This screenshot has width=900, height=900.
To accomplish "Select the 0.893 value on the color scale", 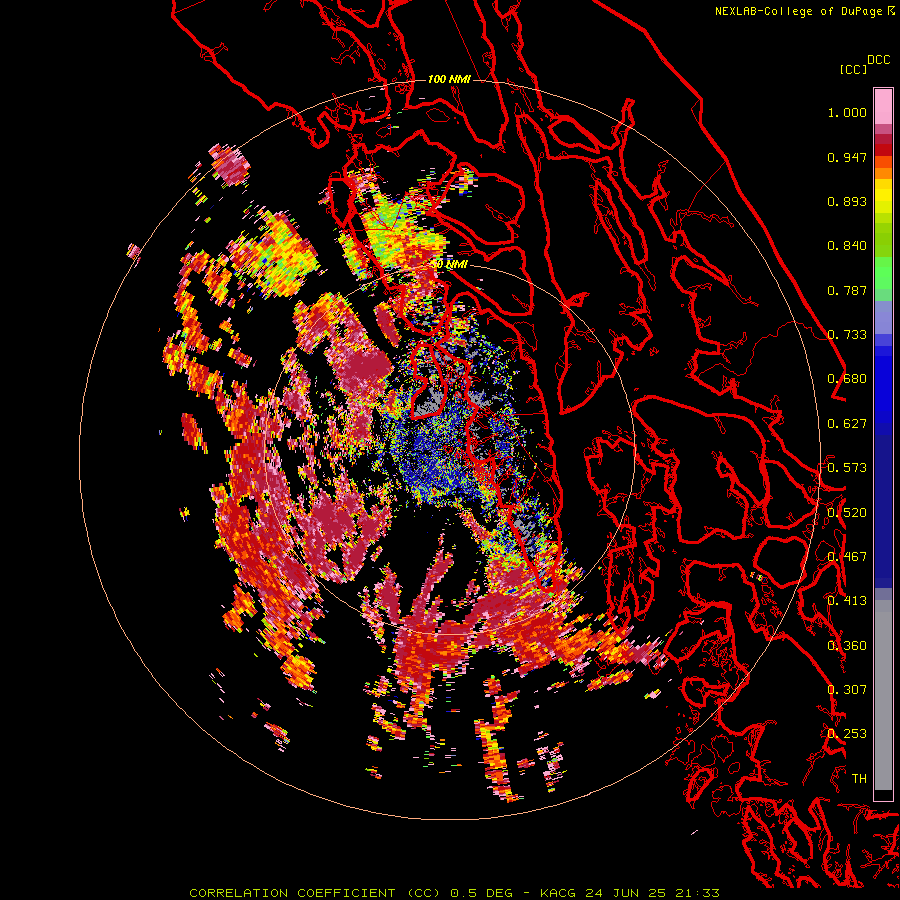I will (x=847, y=201).
